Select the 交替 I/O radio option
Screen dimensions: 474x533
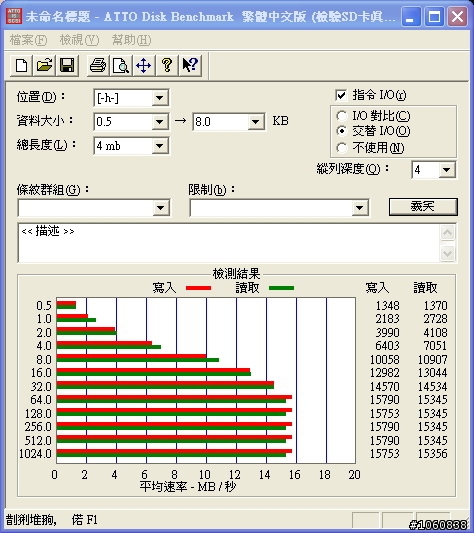coord(341,131)
